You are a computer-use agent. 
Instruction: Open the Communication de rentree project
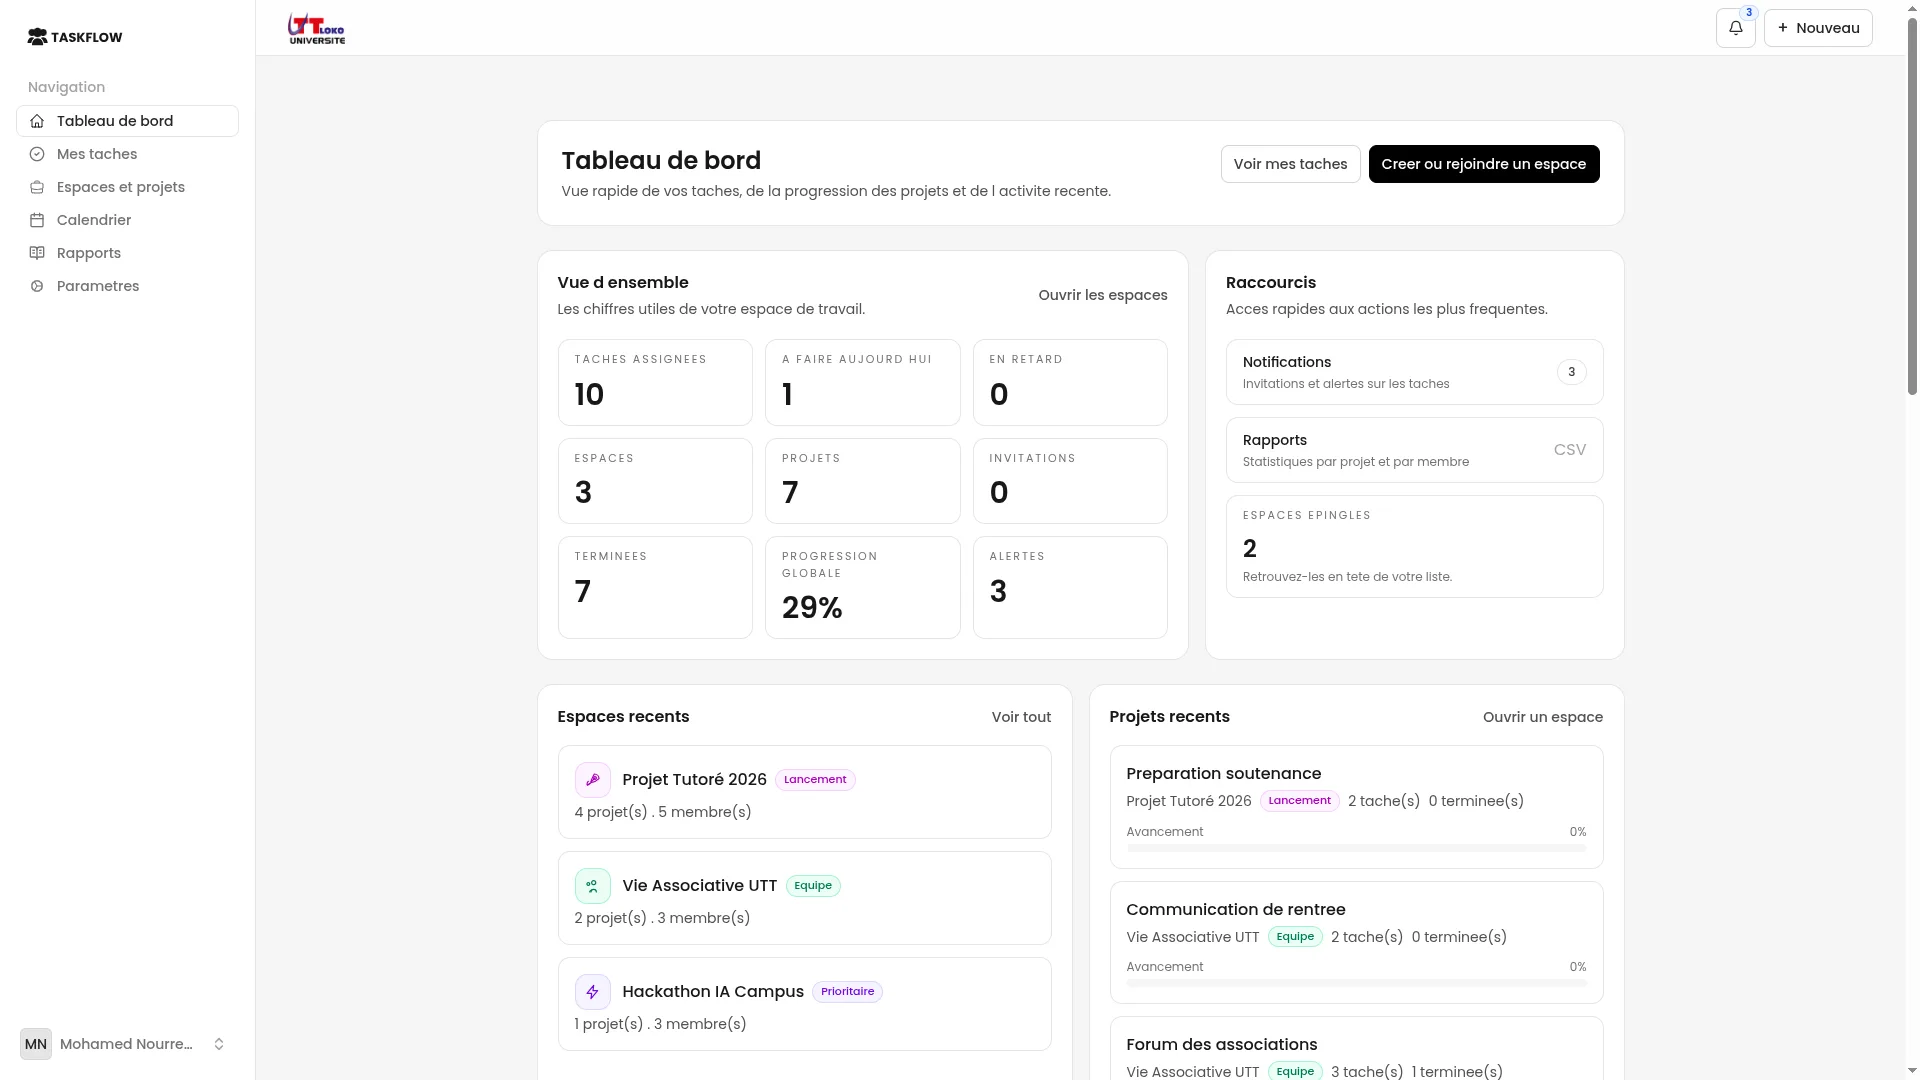tap(1356, 942)
